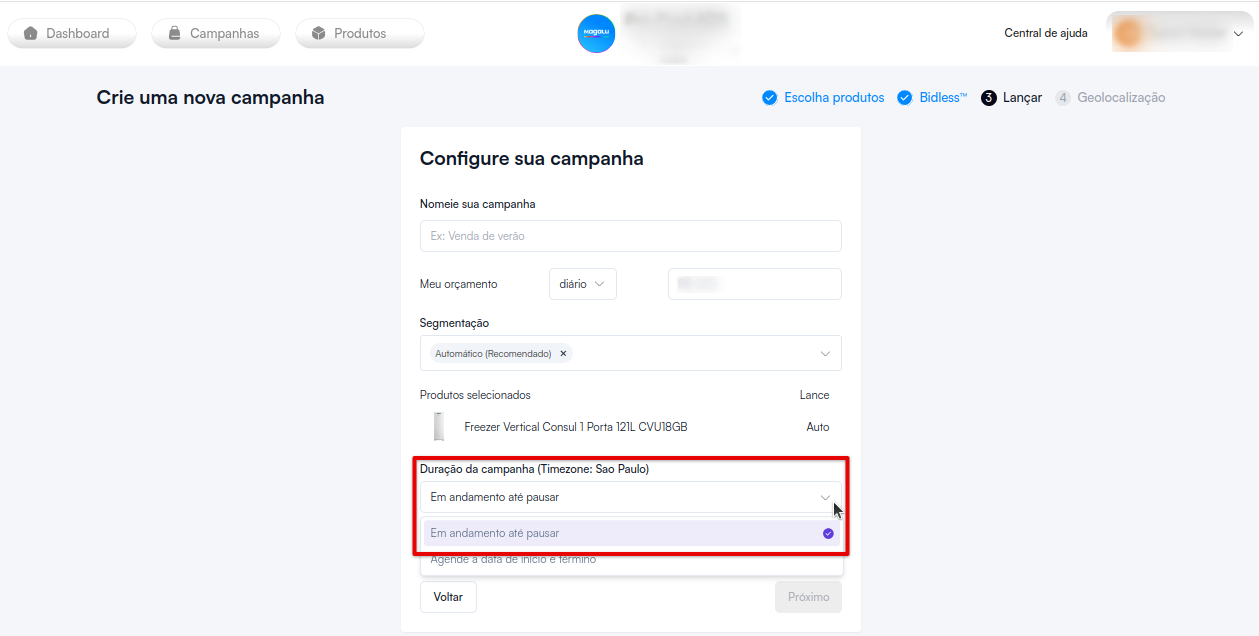Click the Produtos box icon
The width and height of the screenshot is (1259, 636).
[319, 33]
